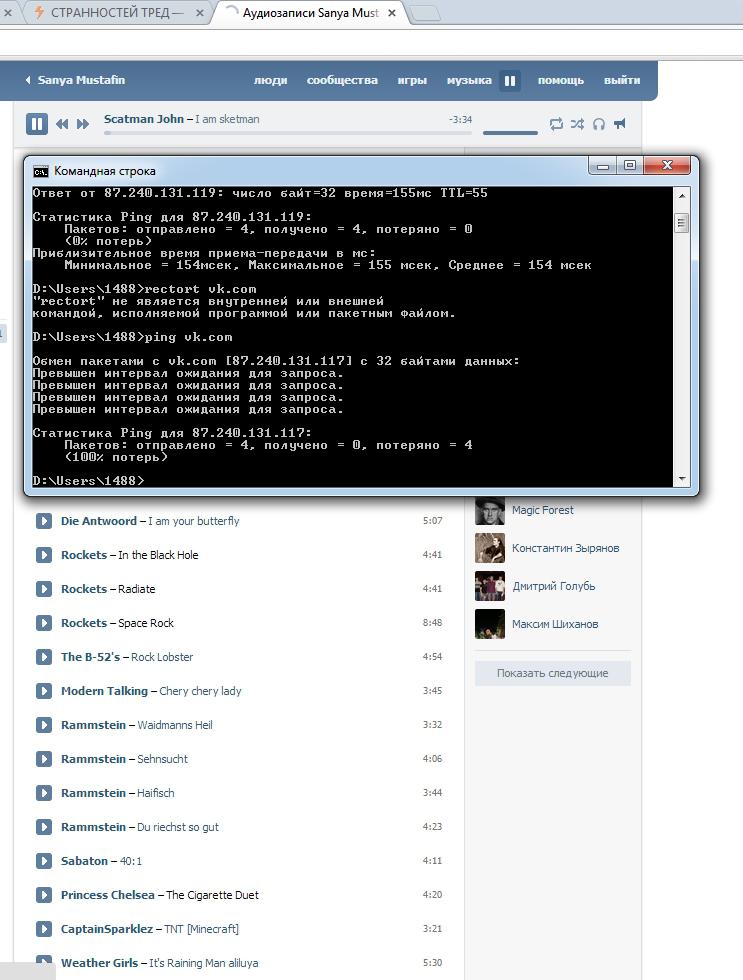Click the -3:34 remaining time display
Viewport: 743px width, 980px height.
(x=461, y=119)
